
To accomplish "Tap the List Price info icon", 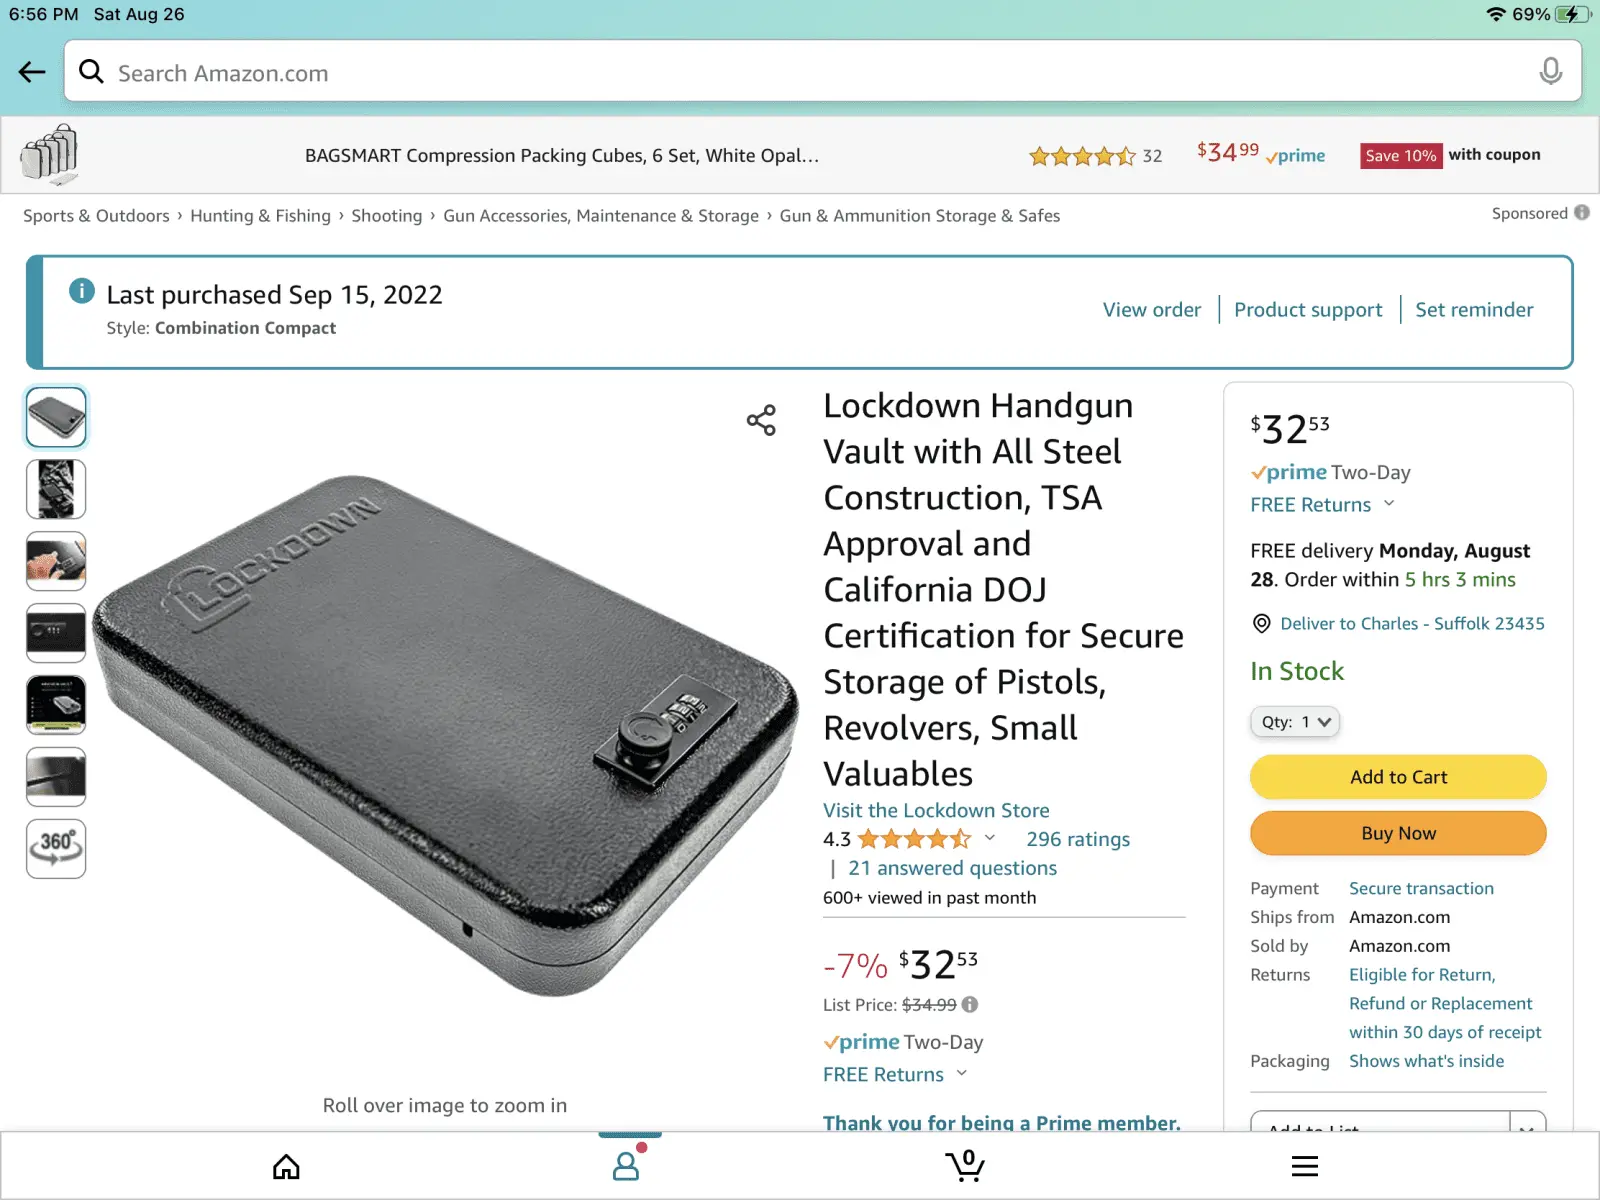I will pos(970,1004).
